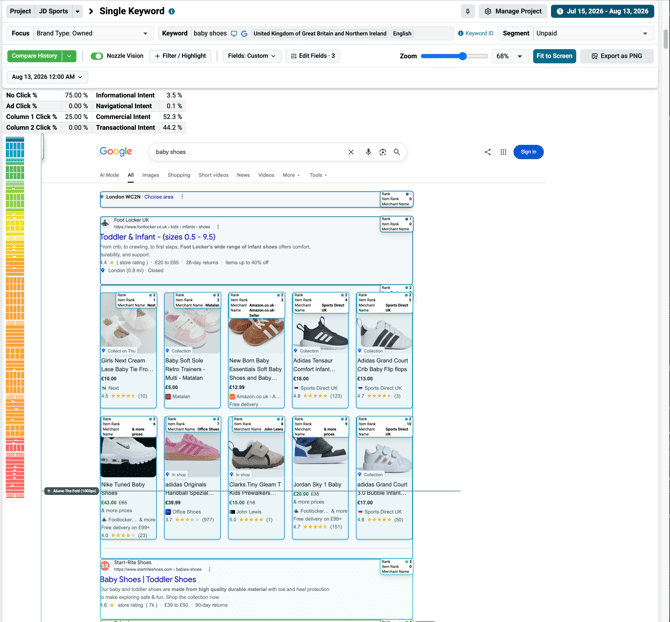
Task: Click the desktop device icon beside baby shoes
Action: point(234,33)
